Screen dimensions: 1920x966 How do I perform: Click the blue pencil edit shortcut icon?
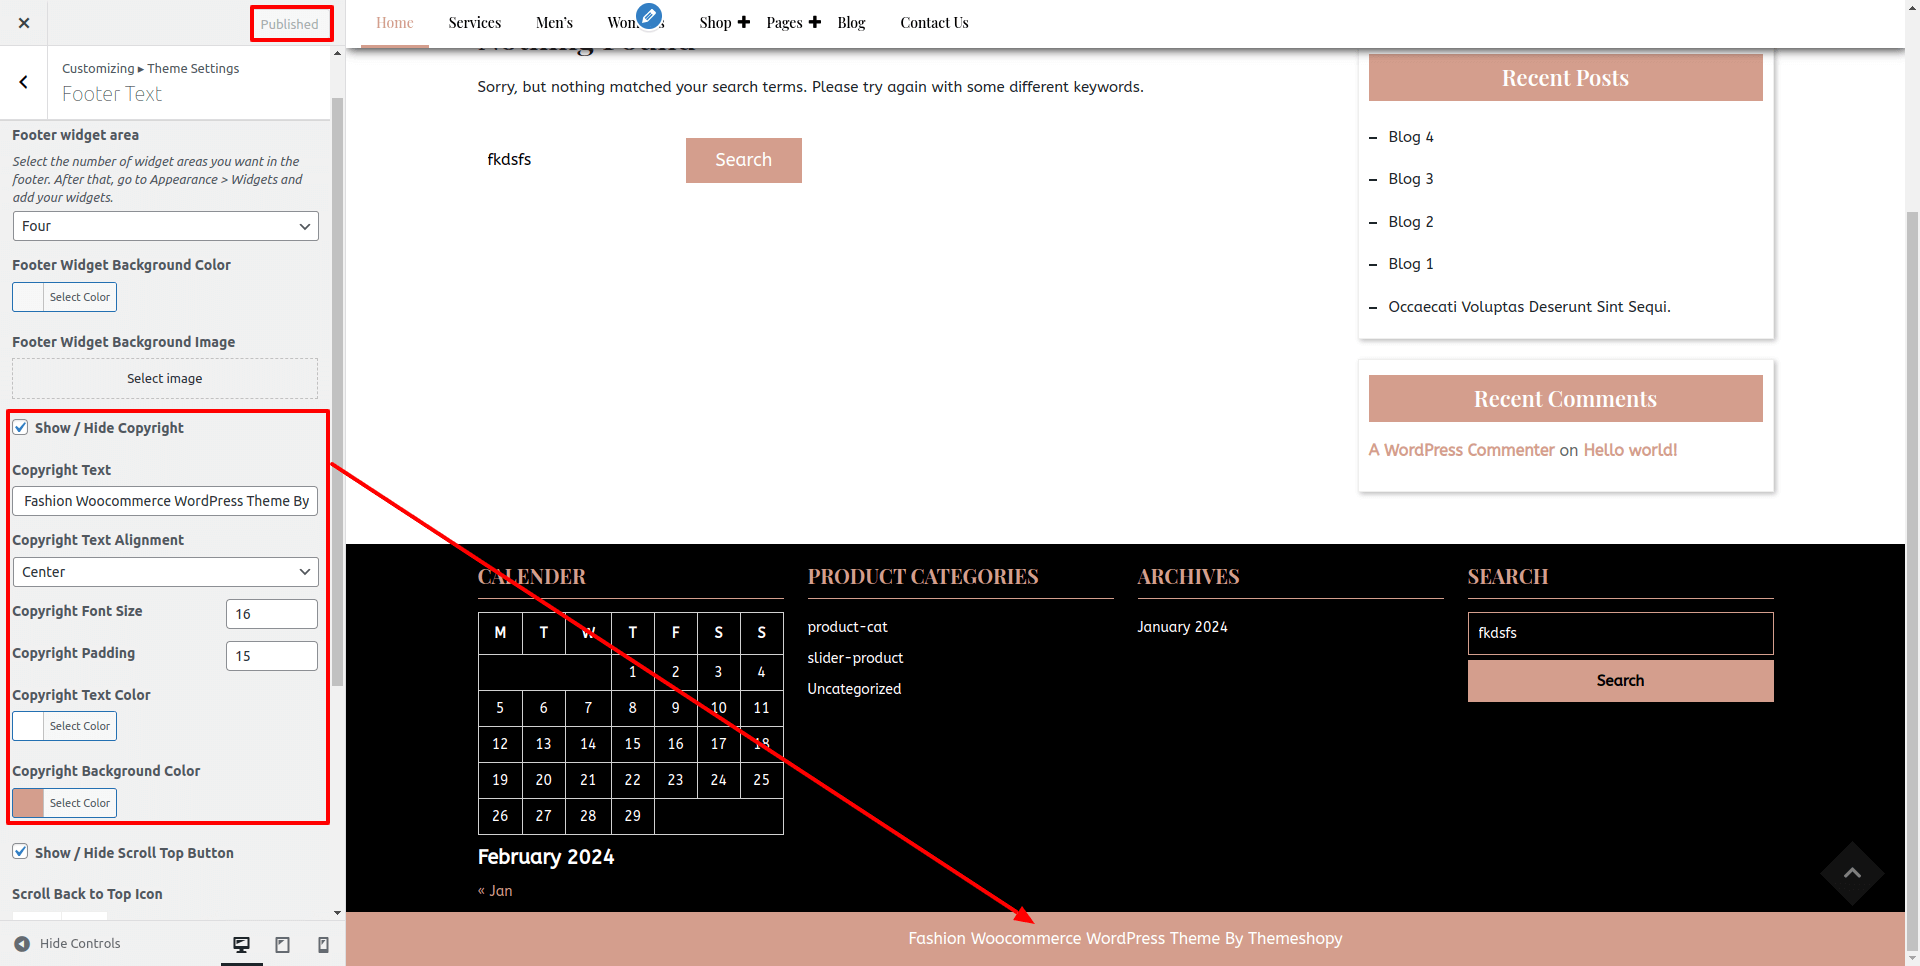649,16
